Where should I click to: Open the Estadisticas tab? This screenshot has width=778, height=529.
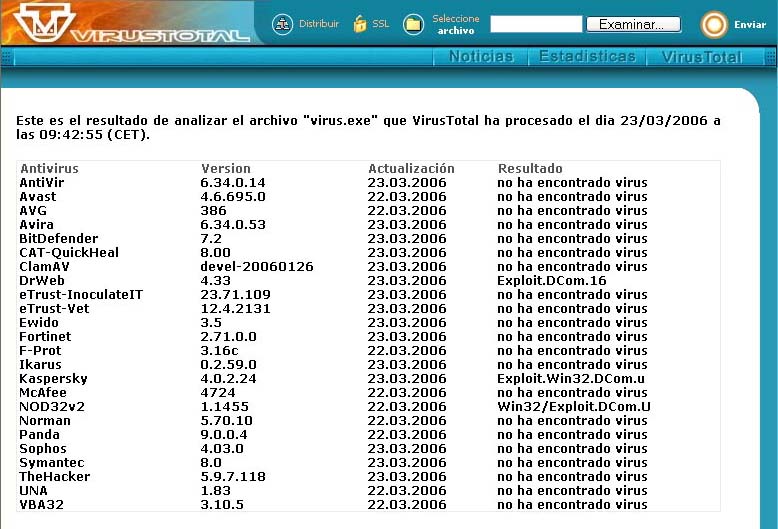point(587,57)
